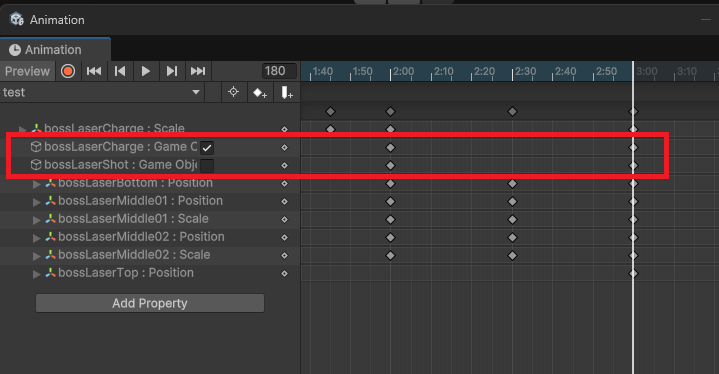Open keyframe menu for bossLaserCharge : Scale
This screenshot has height=374, width=719.
point(284,129)
